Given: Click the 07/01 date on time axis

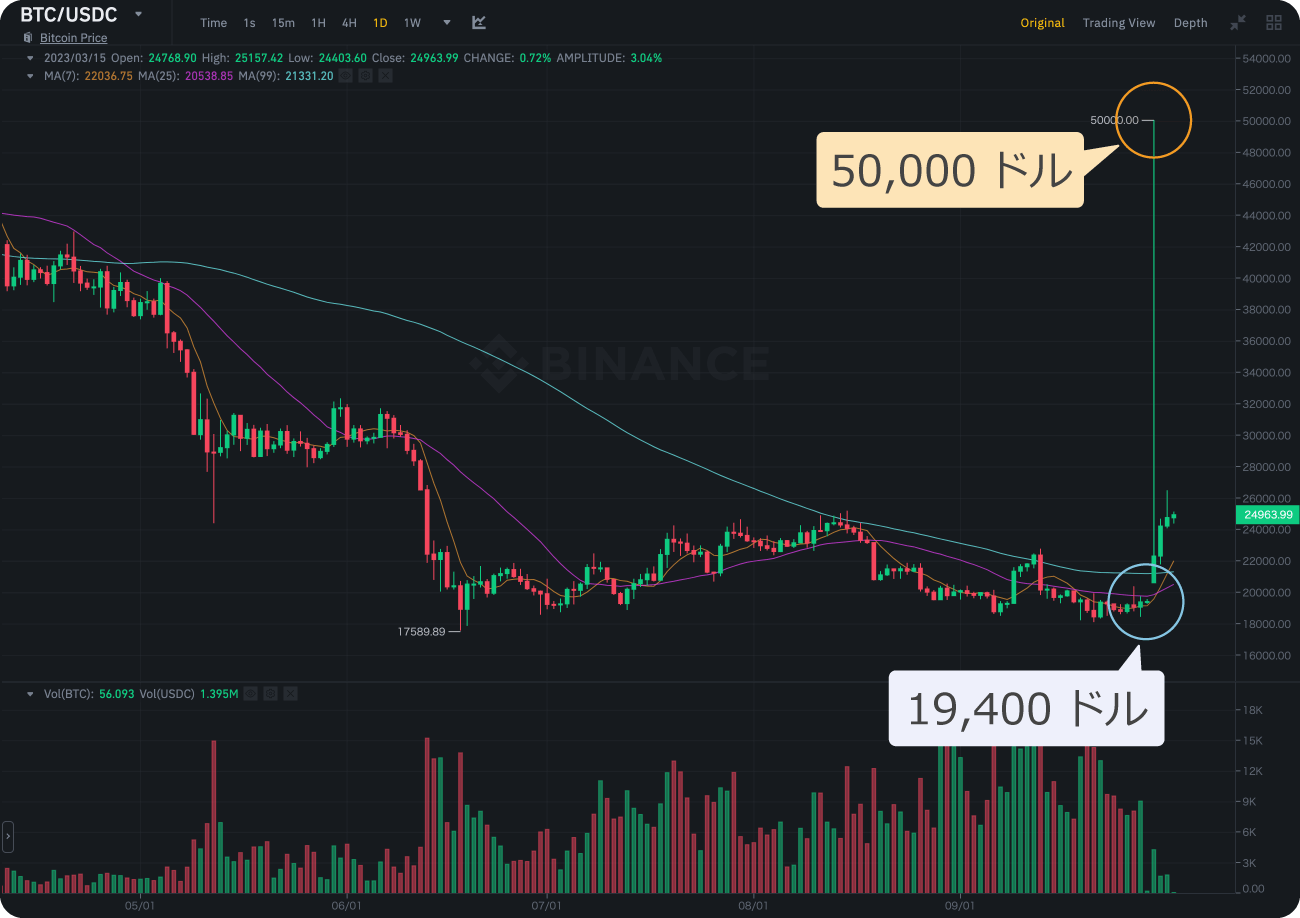Looking at the screenshot, I should click(547, 906).
